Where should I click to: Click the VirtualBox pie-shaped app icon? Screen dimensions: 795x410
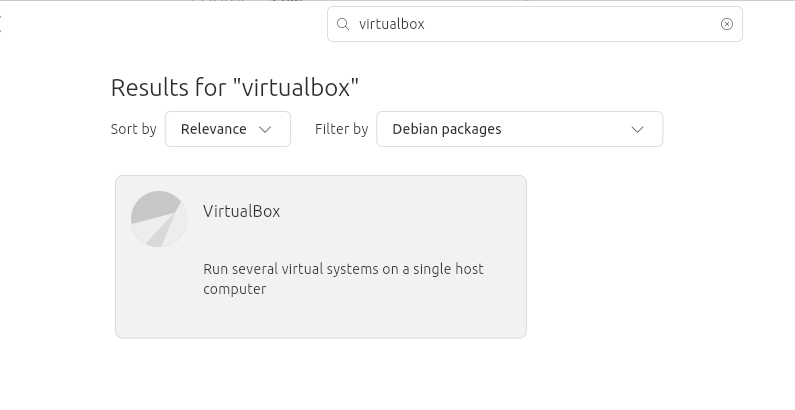point(159,218)
